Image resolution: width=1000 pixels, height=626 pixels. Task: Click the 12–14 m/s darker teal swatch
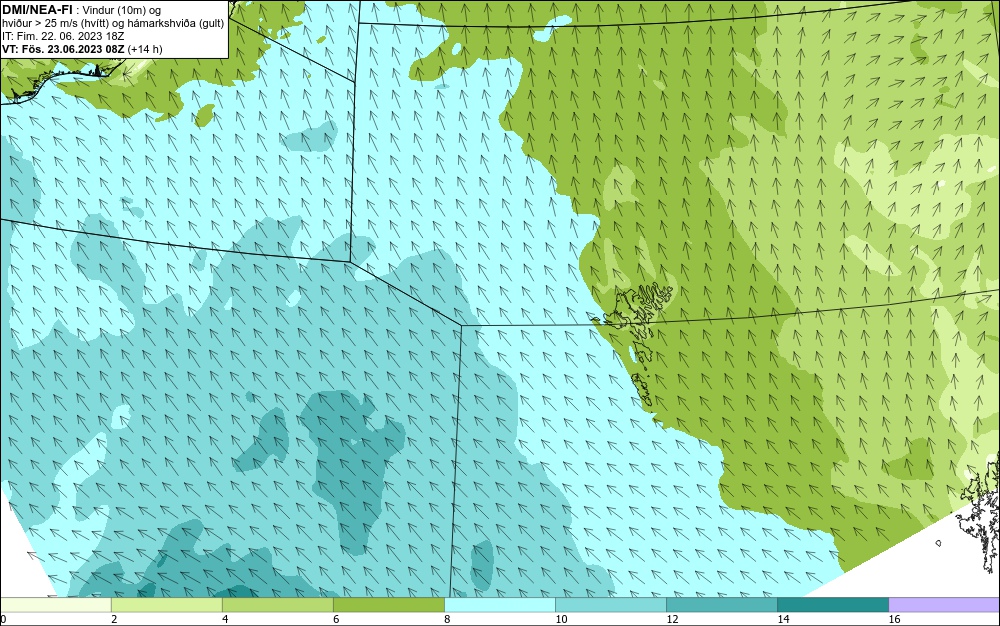tap(721, 605)
